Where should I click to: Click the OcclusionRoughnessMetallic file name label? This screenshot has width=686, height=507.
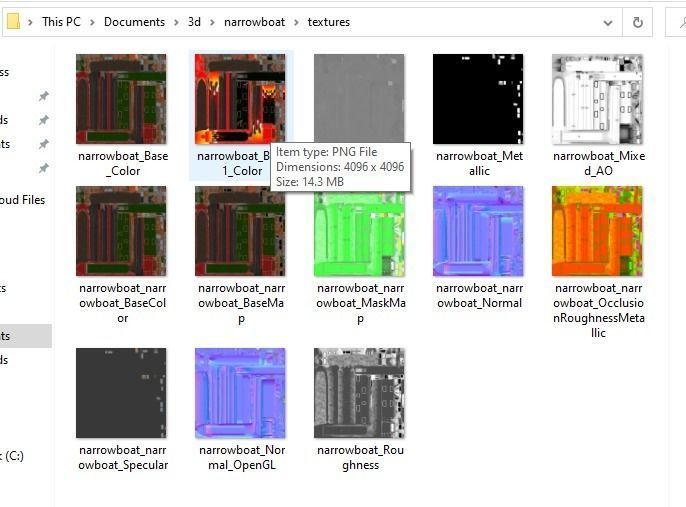click(598, 310)
